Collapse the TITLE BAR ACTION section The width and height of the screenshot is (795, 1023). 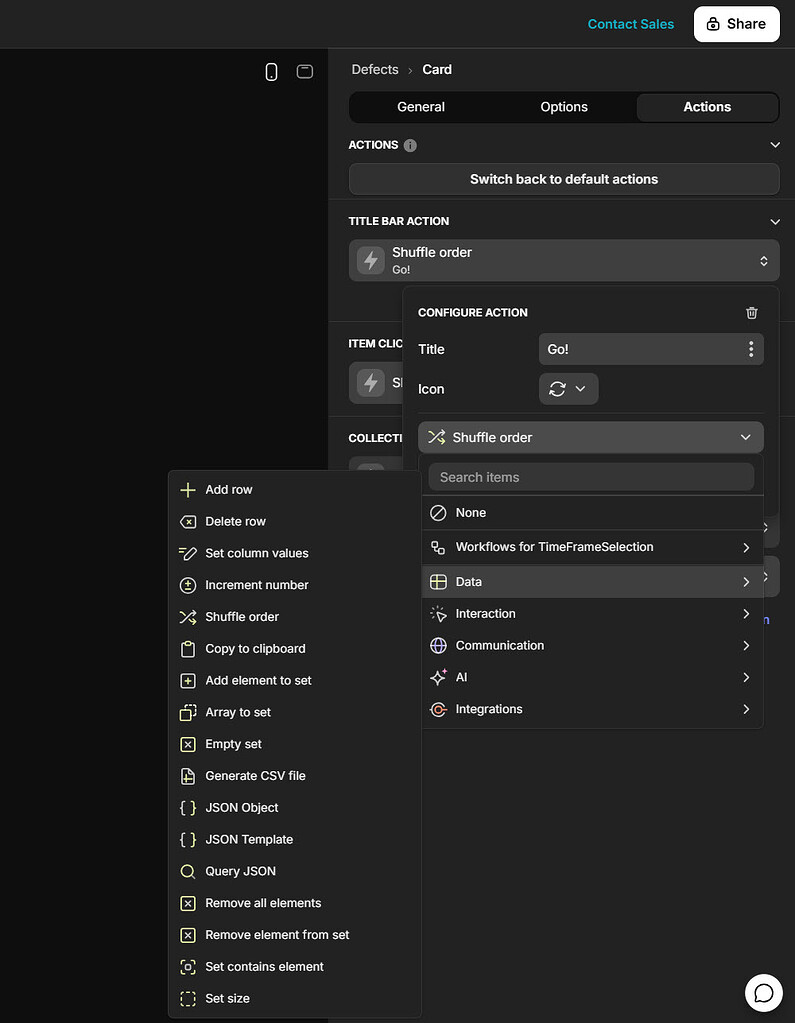[x=775, y=221]
